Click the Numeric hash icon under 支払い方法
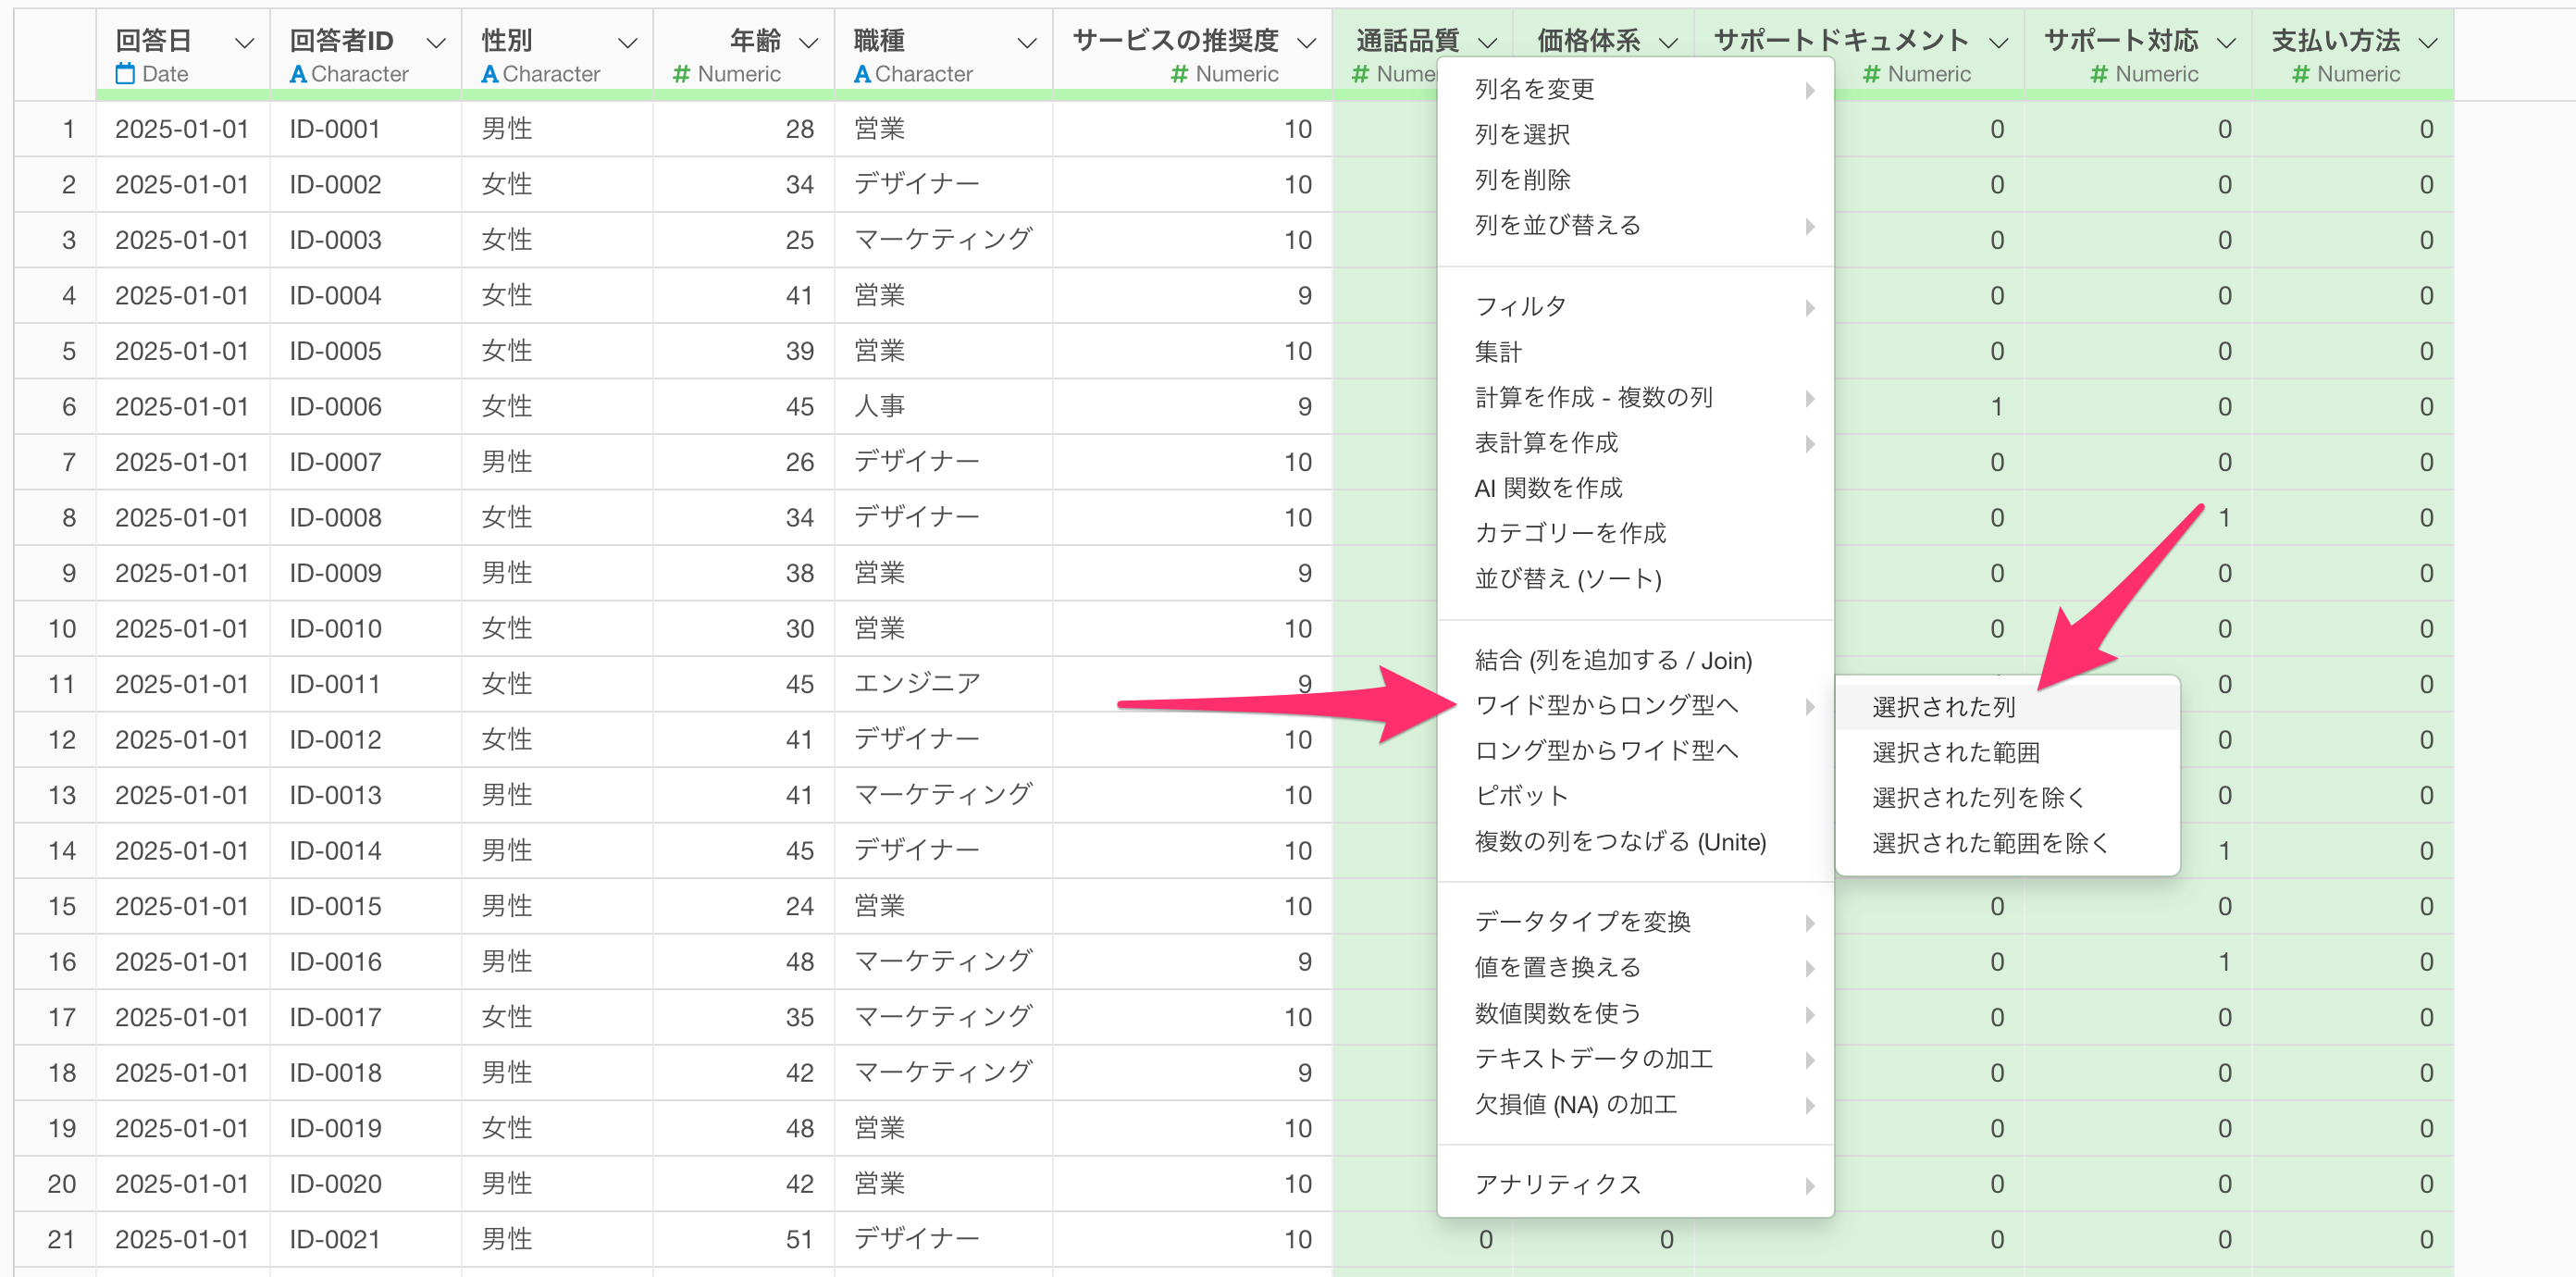Viewport: 2576px width, 1277px height. (2300, 74)
